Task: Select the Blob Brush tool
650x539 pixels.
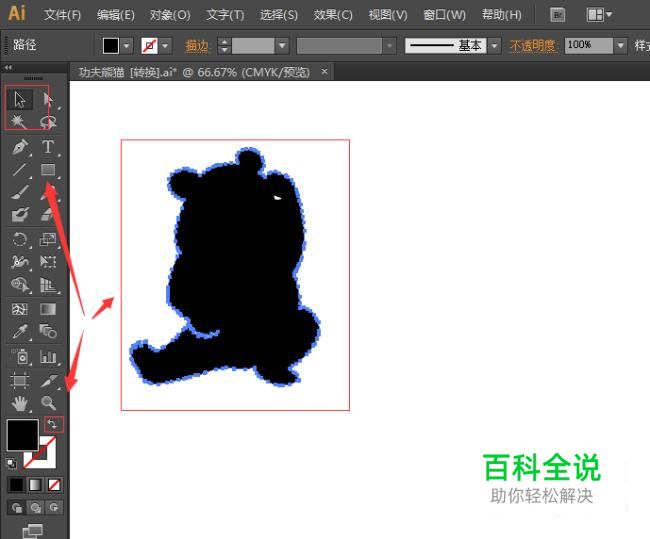Action: pyautogui.click(x=19, y=214)
